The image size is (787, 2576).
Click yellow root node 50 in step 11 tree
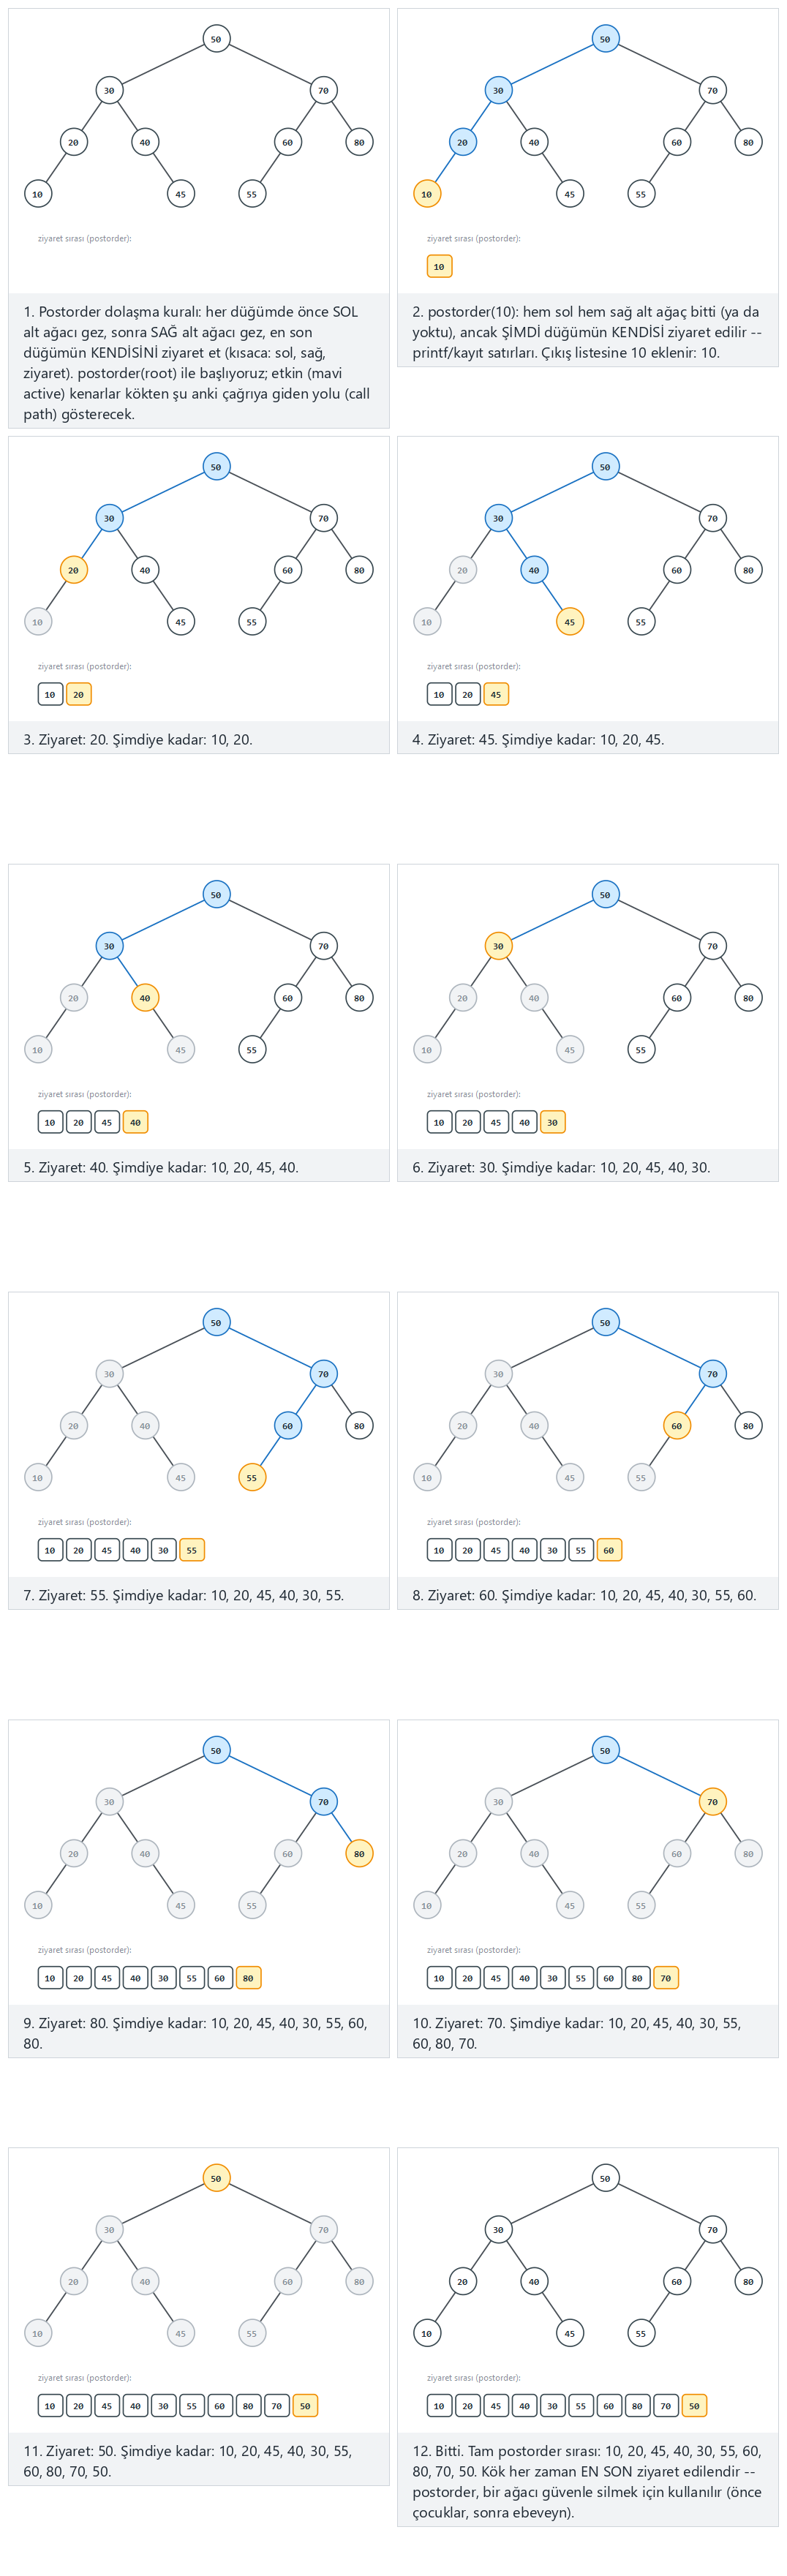point(216,2178)
